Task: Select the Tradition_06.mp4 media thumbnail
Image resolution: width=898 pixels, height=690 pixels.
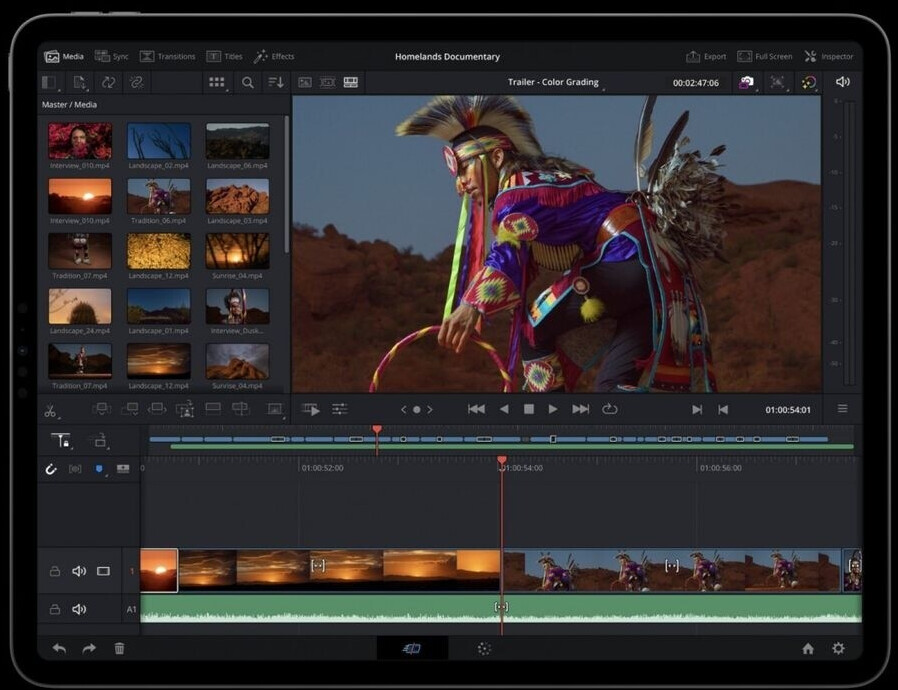Action: tap(158, 196)
